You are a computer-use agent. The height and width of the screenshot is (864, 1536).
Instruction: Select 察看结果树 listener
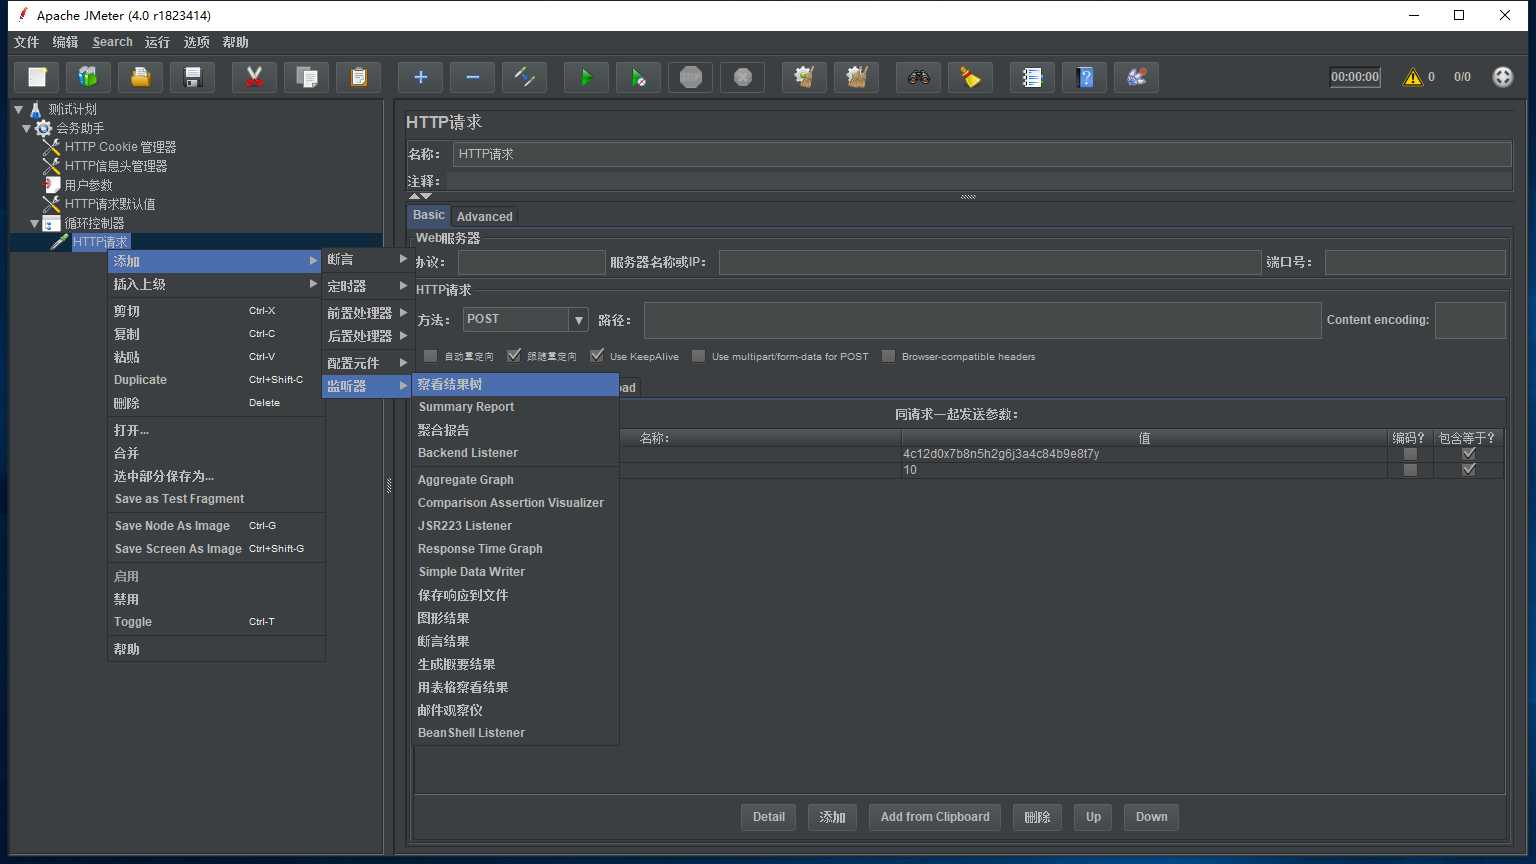point(516,384)
